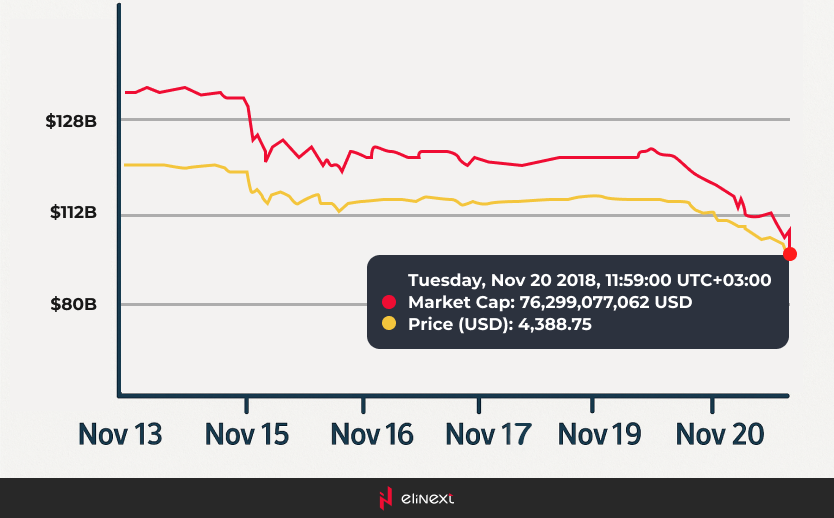Click the red endpoint marker on chart
The height and width of the screenshot is (518, 834).
[789, 254]
